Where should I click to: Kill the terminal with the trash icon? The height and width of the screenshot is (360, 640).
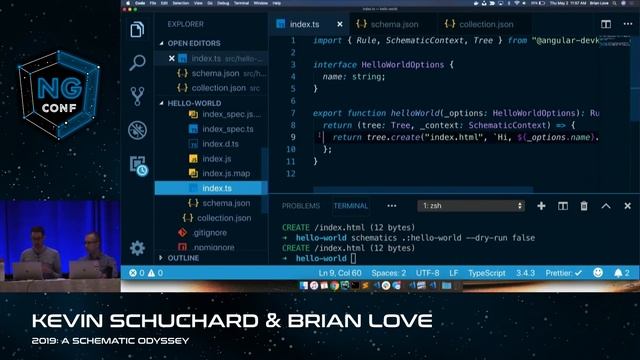[x=584, y=206]
